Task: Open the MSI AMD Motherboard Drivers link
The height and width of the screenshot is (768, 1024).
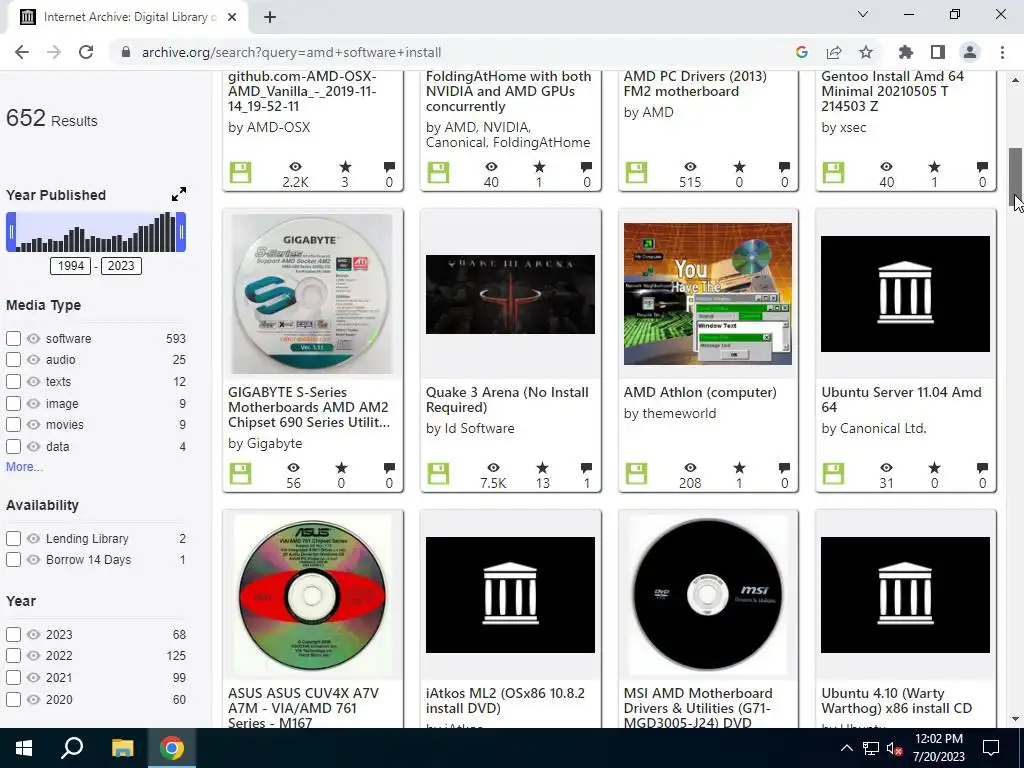Action: (x=698, y=708)
